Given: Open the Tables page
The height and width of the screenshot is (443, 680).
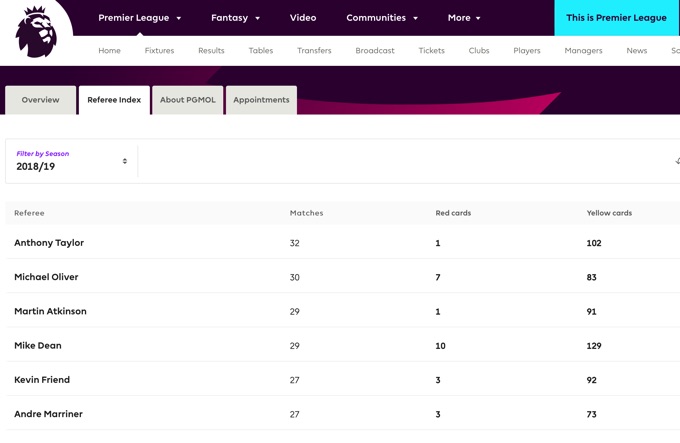Looking at the screenshot, I should (261, 50).
